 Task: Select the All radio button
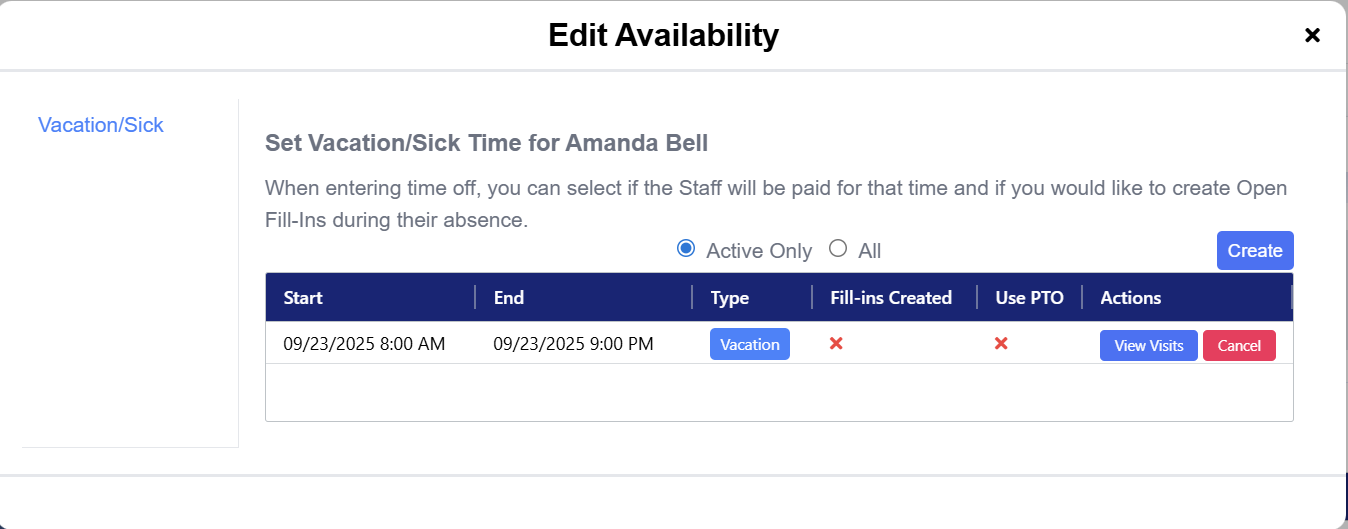pyautogui.click(x=838, y=249)
